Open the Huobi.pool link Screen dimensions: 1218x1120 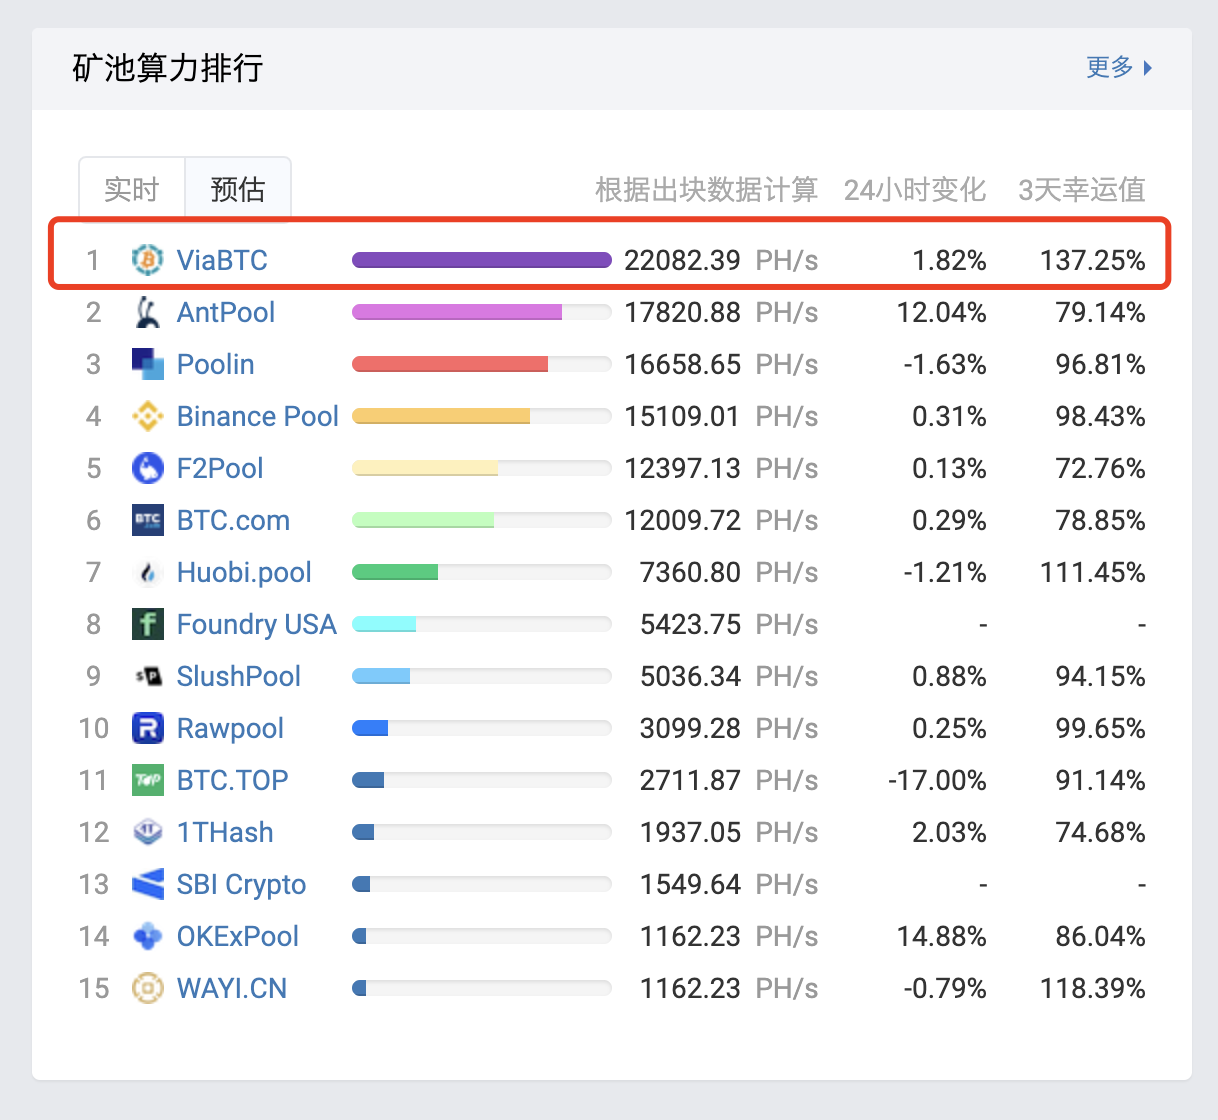click(244, 572)
